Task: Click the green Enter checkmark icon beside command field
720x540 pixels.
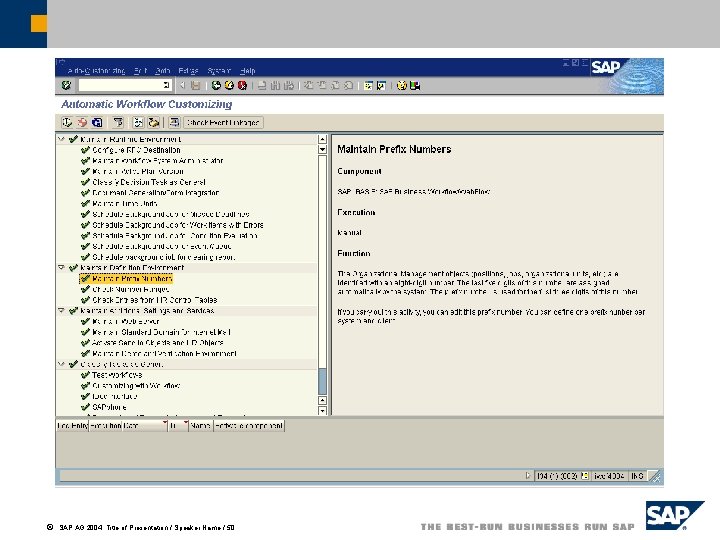Action: click(66, 85)
